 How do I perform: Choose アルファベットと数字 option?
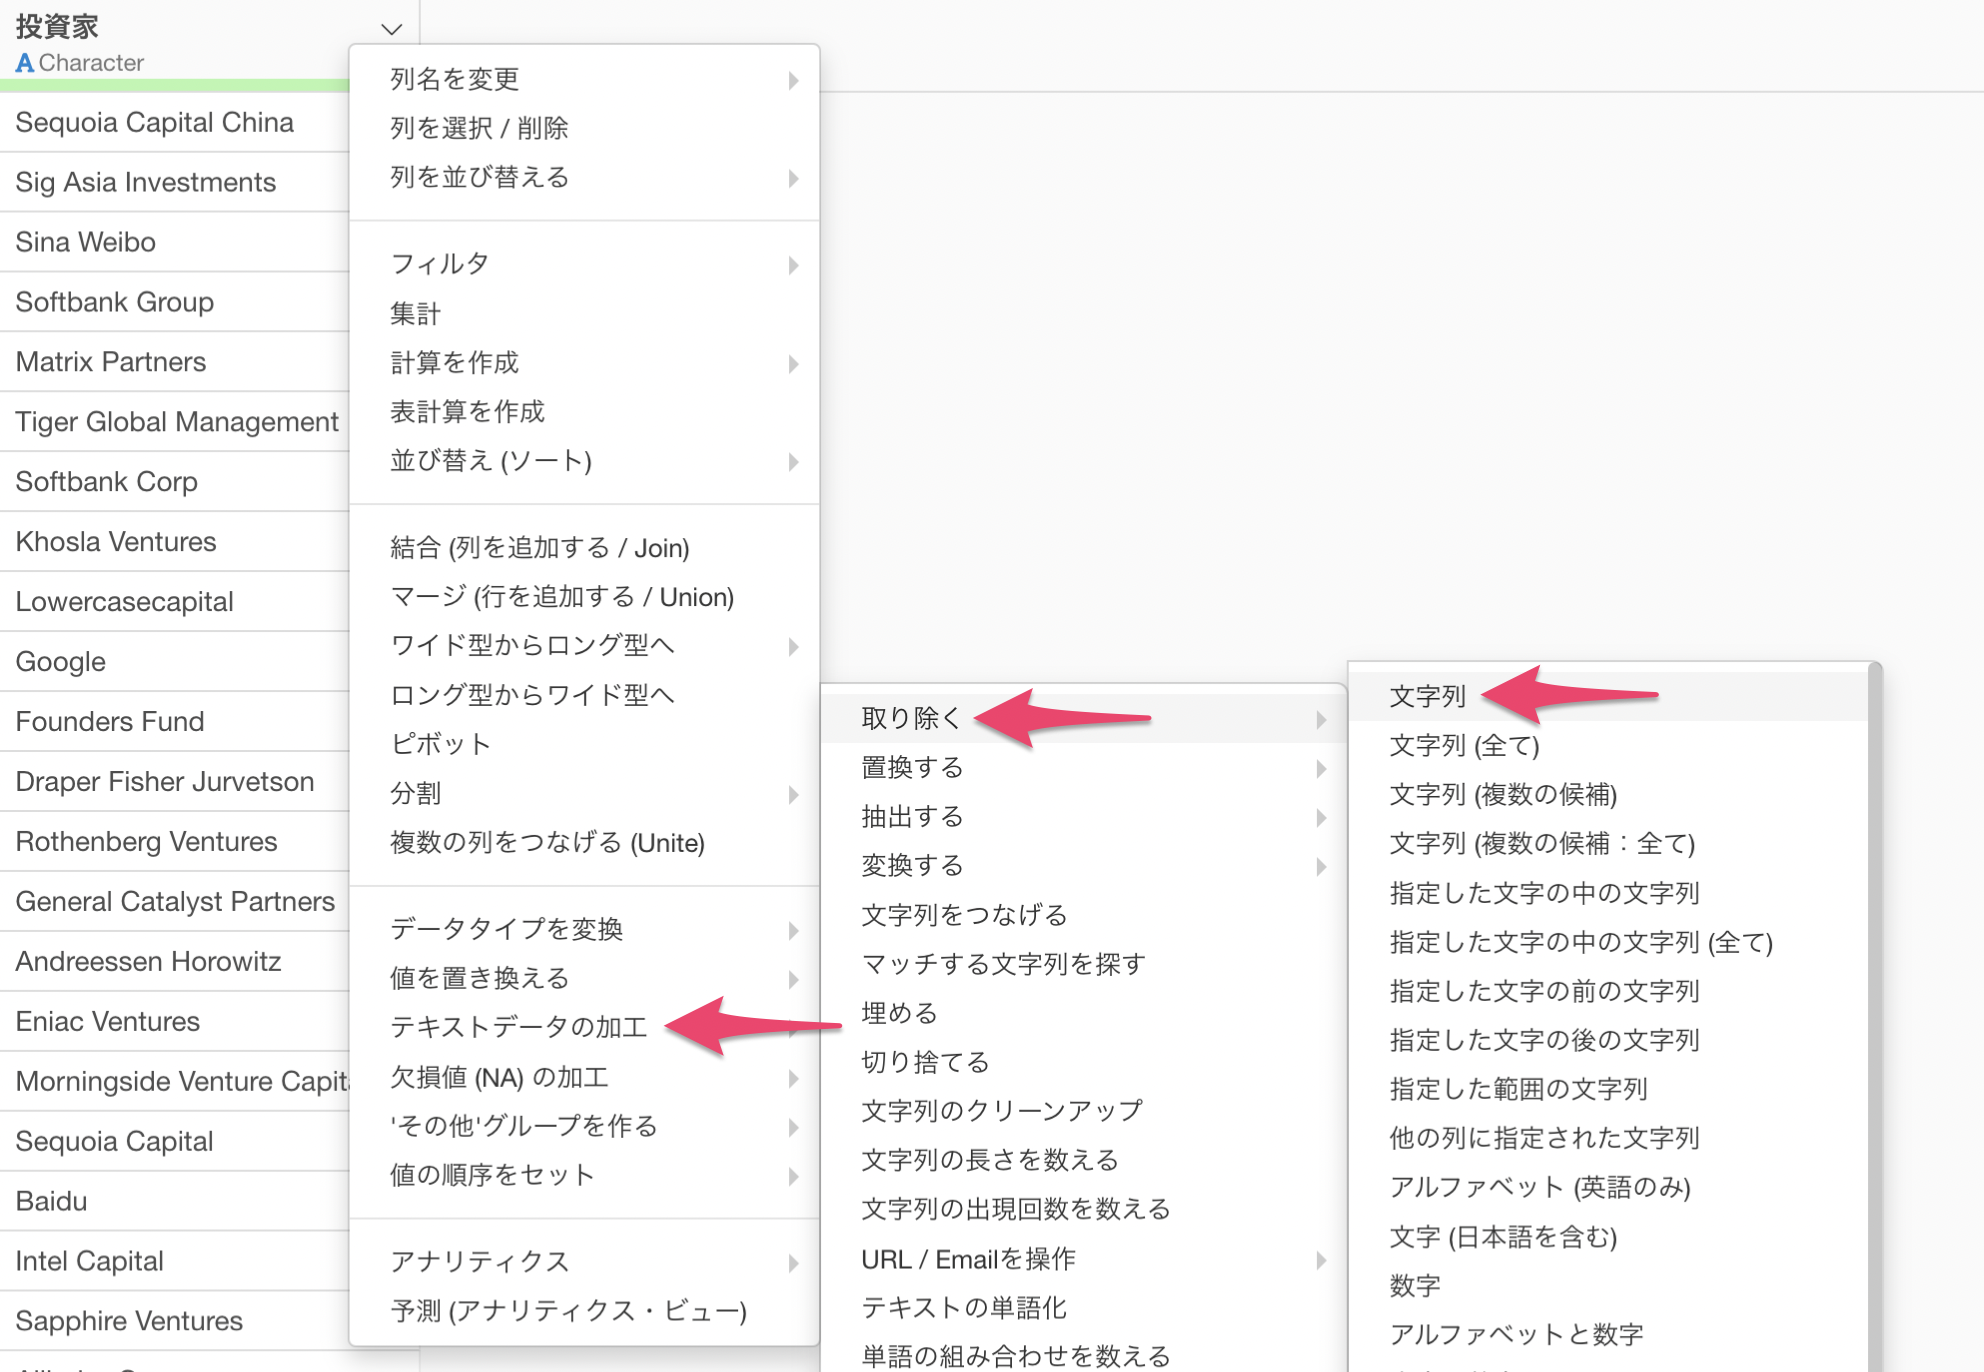[x=1516, y=1335]
